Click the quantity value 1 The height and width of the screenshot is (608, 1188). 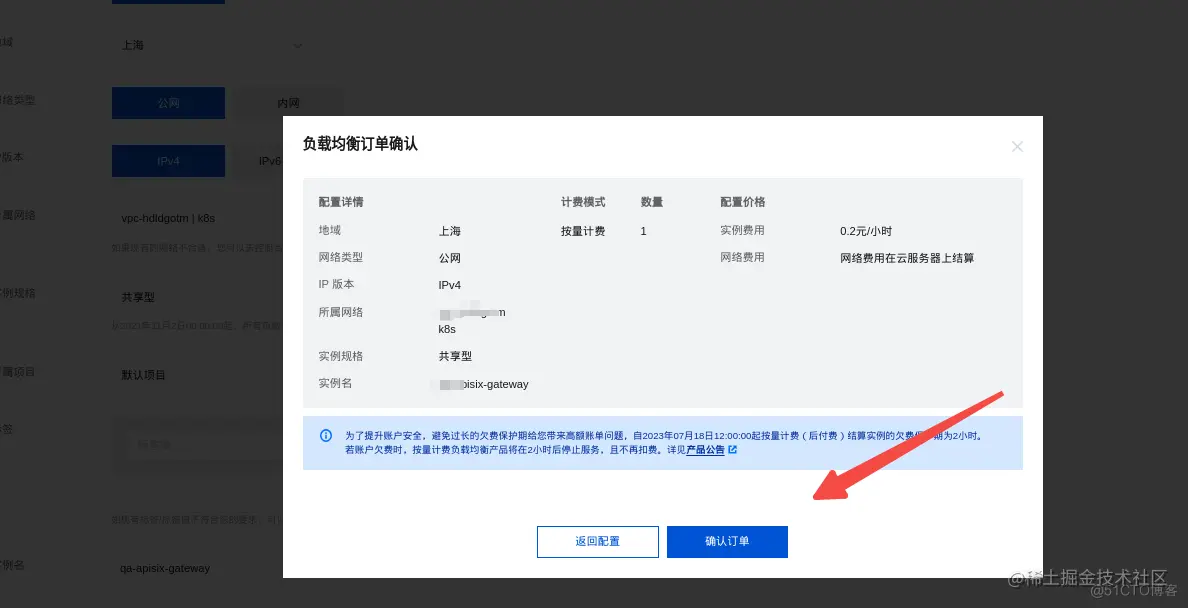[643, 231]
